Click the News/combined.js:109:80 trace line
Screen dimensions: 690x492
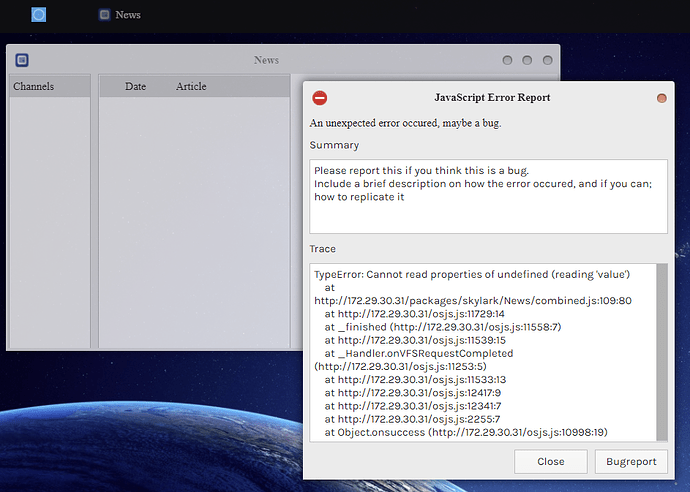[x=473, y=301]
